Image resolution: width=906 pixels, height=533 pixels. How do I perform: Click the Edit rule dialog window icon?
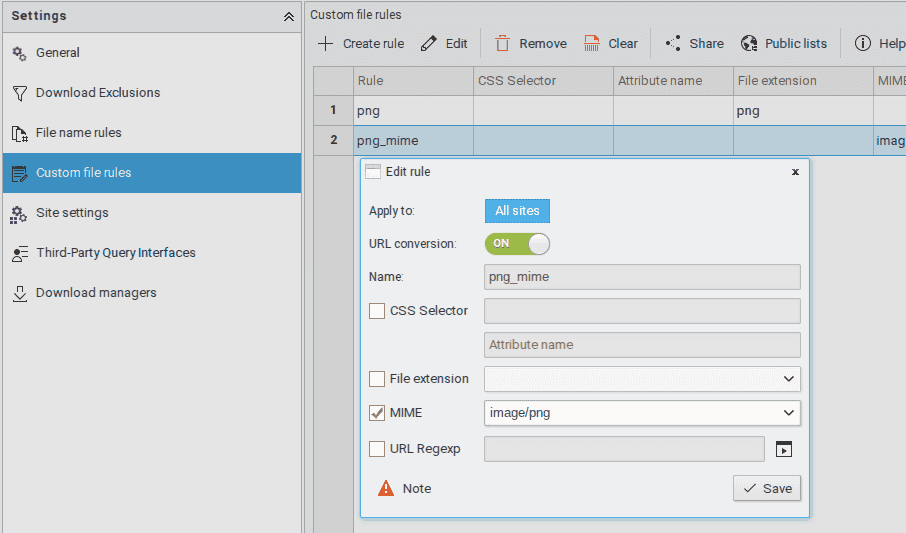(373, 172)
